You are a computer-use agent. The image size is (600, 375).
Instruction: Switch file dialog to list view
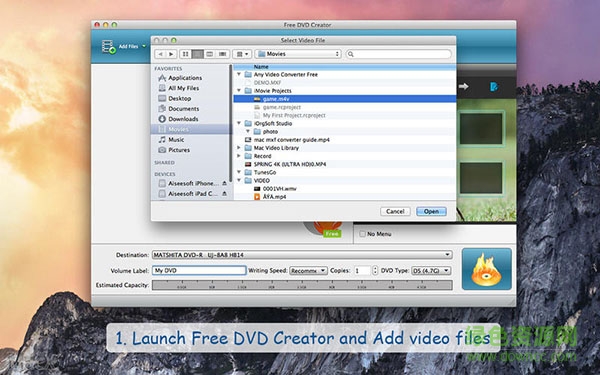click(197, 54)
